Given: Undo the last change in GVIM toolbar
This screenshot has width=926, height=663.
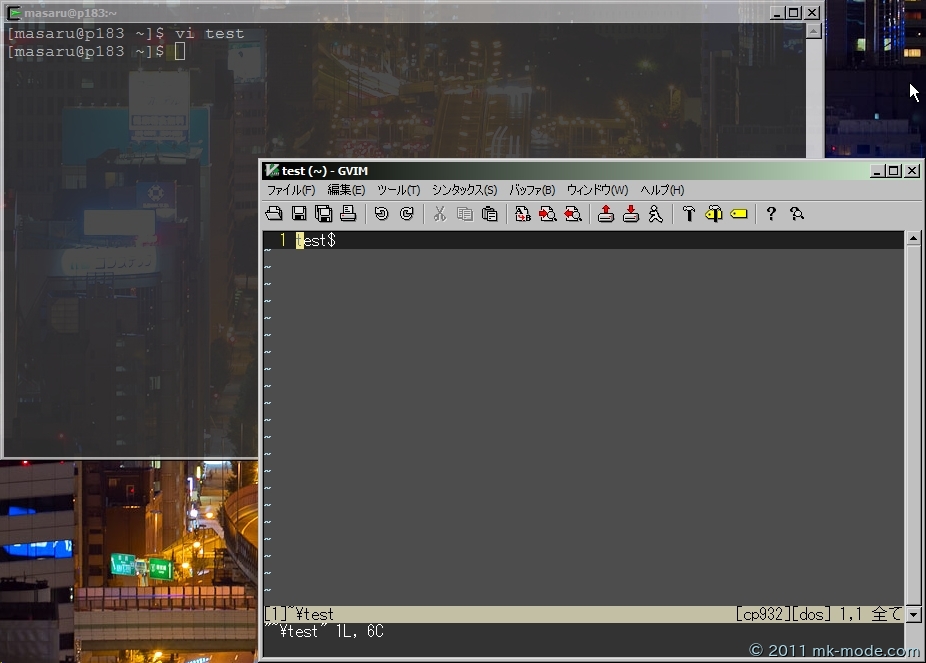Looking at the screenshot, I should 381,213.
